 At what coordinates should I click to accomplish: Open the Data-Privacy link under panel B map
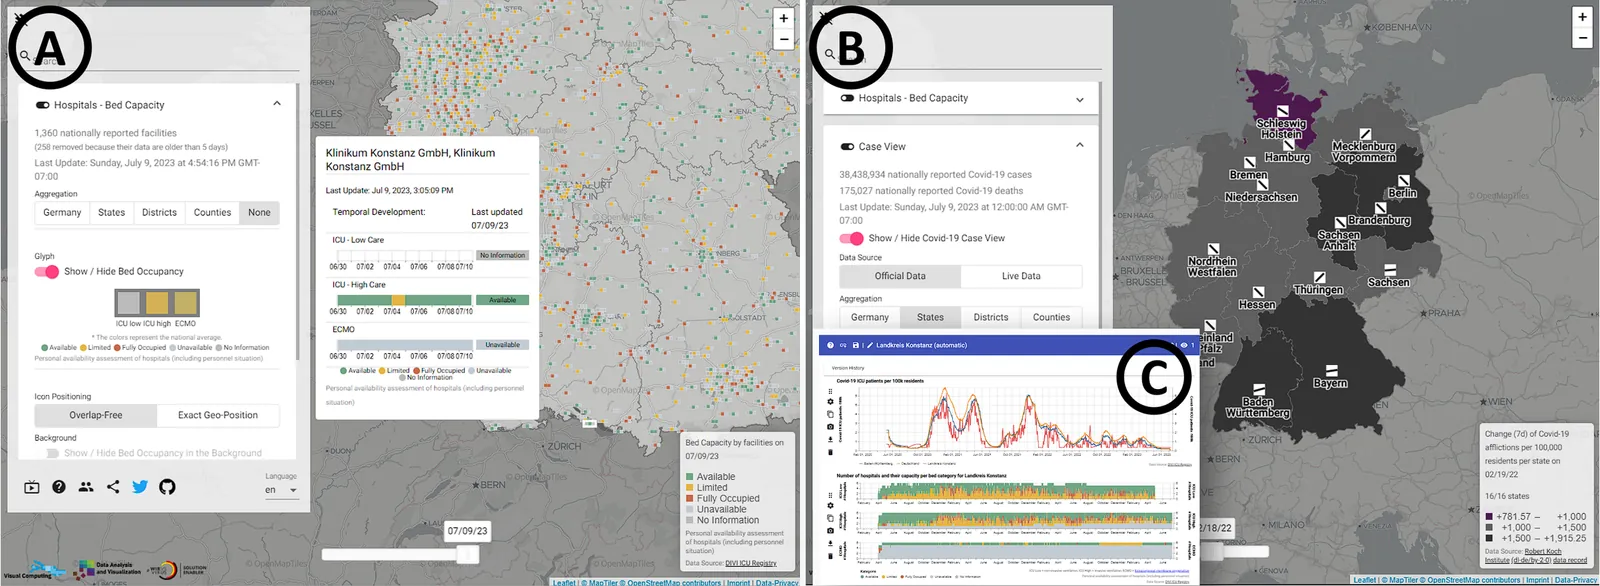click(x=1576, y=580)
